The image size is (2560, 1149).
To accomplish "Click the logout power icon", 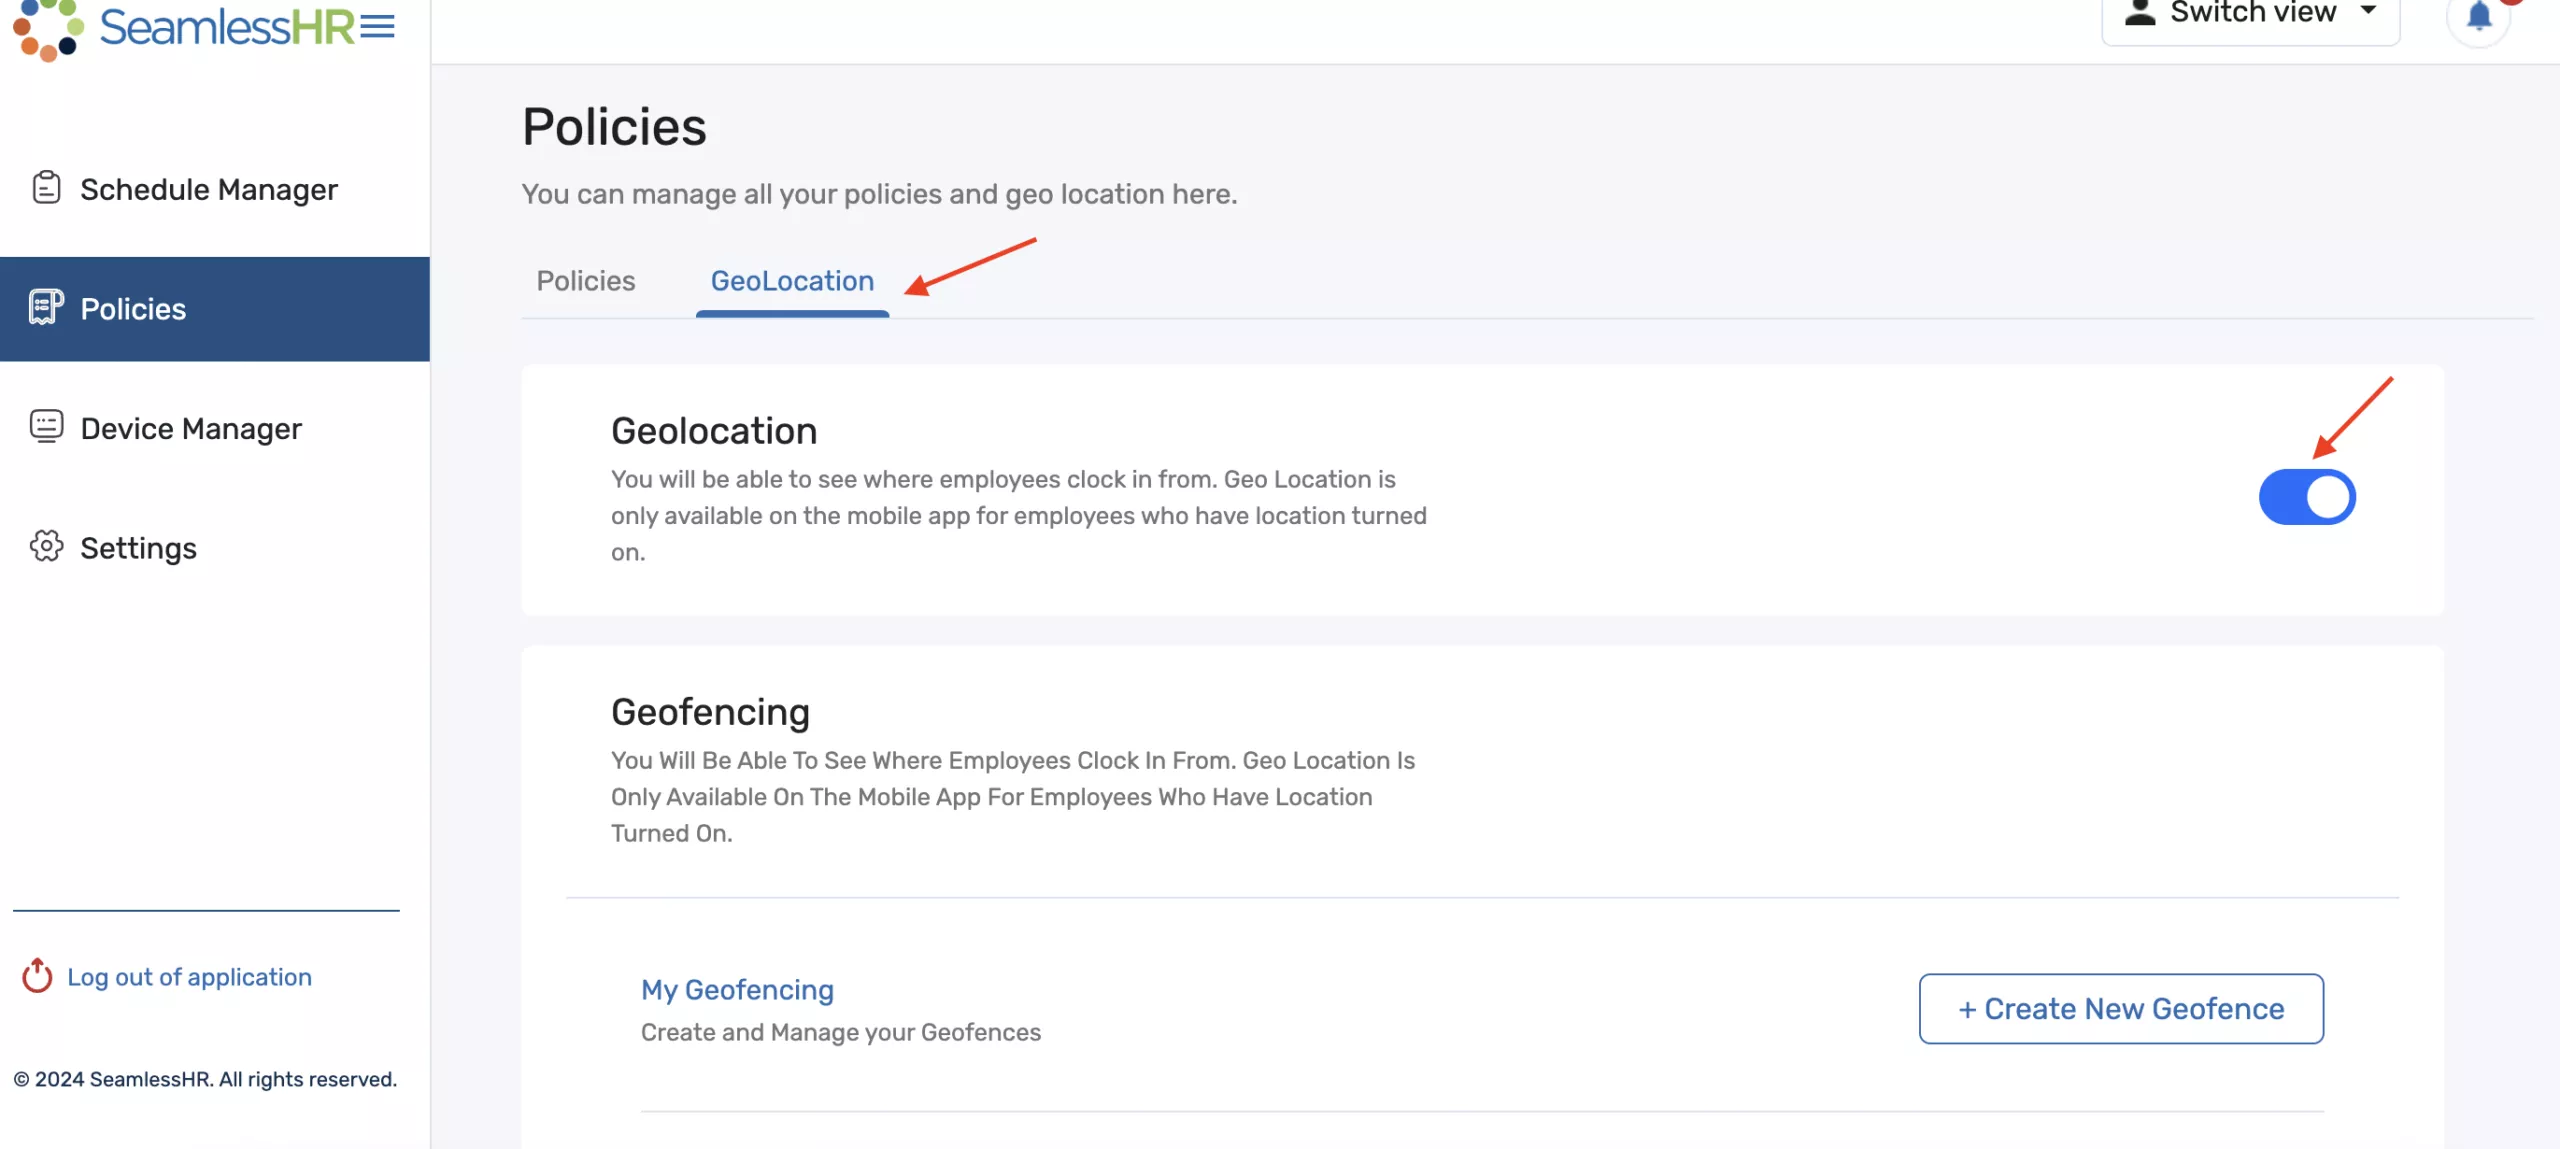I will (37, 976).
